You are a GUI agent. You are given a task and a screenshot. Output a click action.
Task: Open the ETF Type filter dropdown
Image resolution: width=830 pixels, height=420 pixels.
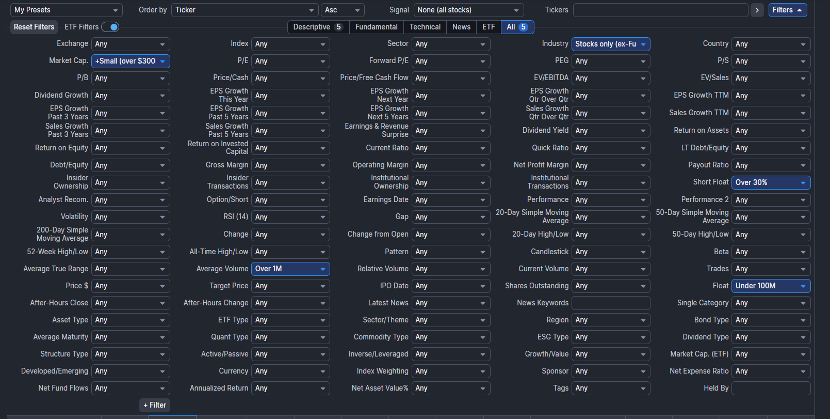click(x=290, y=320)
